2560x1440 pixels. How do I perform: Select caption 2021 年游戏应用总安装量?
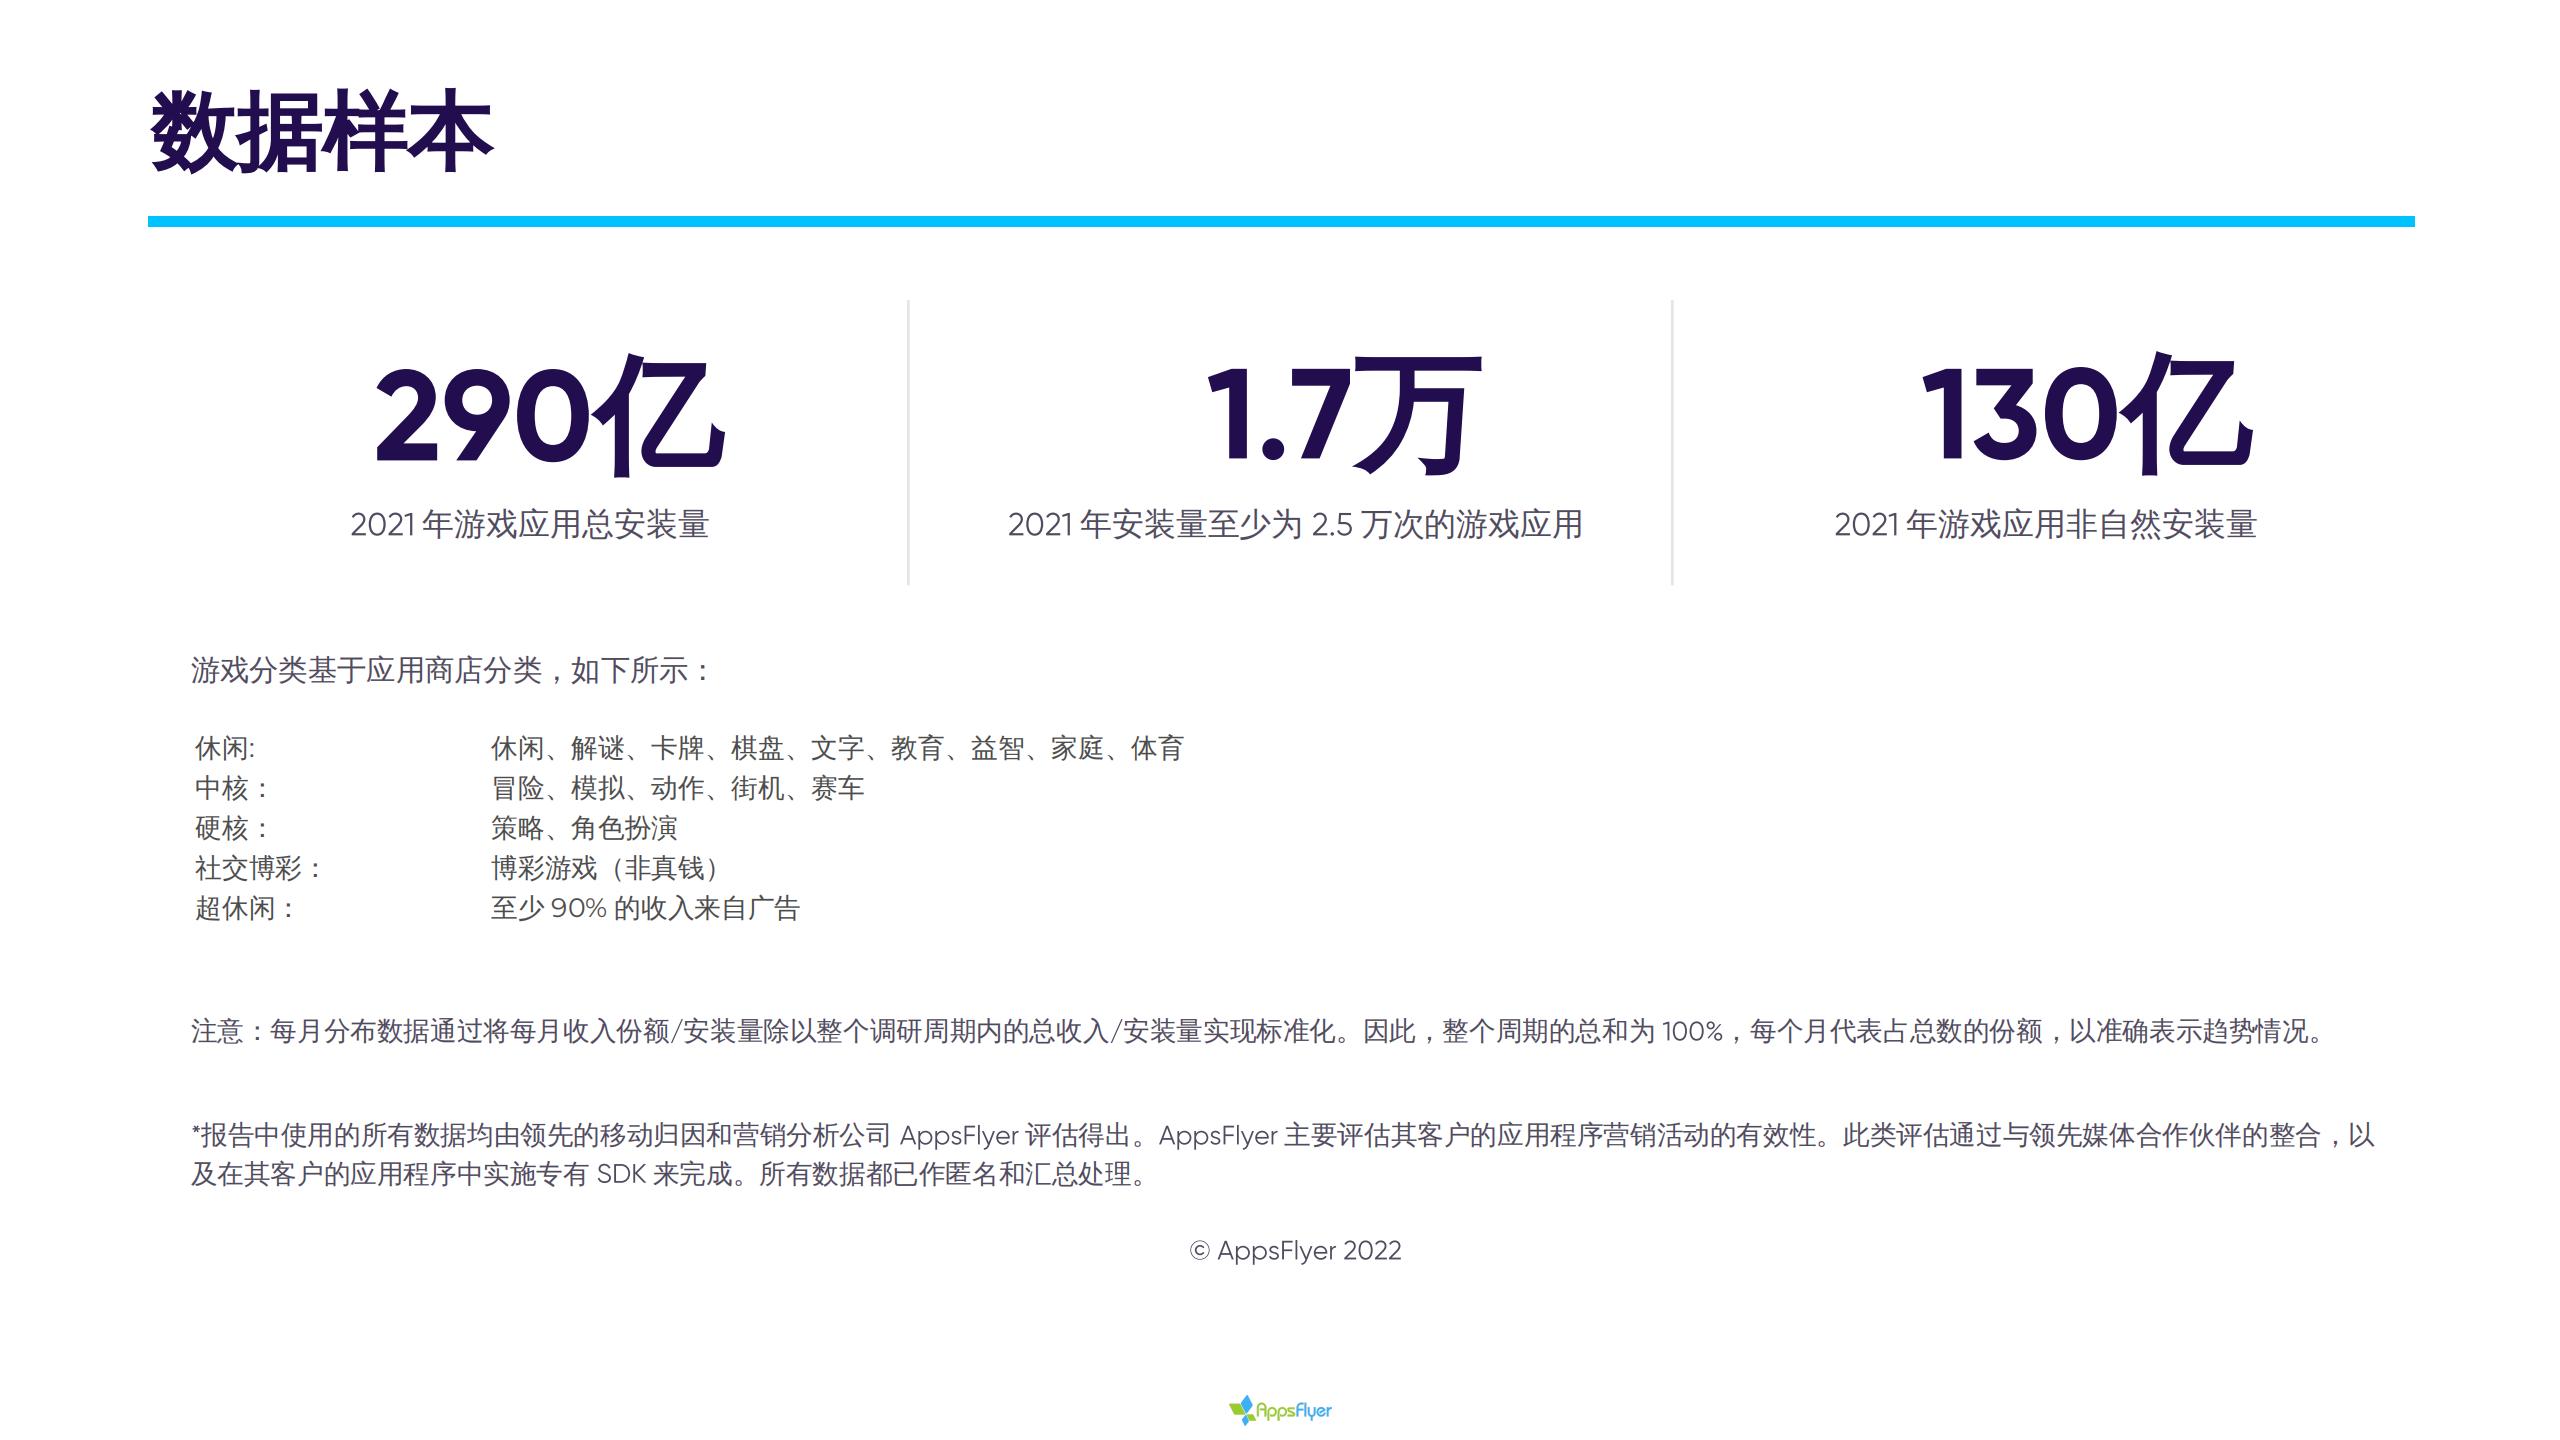click(x=529, y=525)
